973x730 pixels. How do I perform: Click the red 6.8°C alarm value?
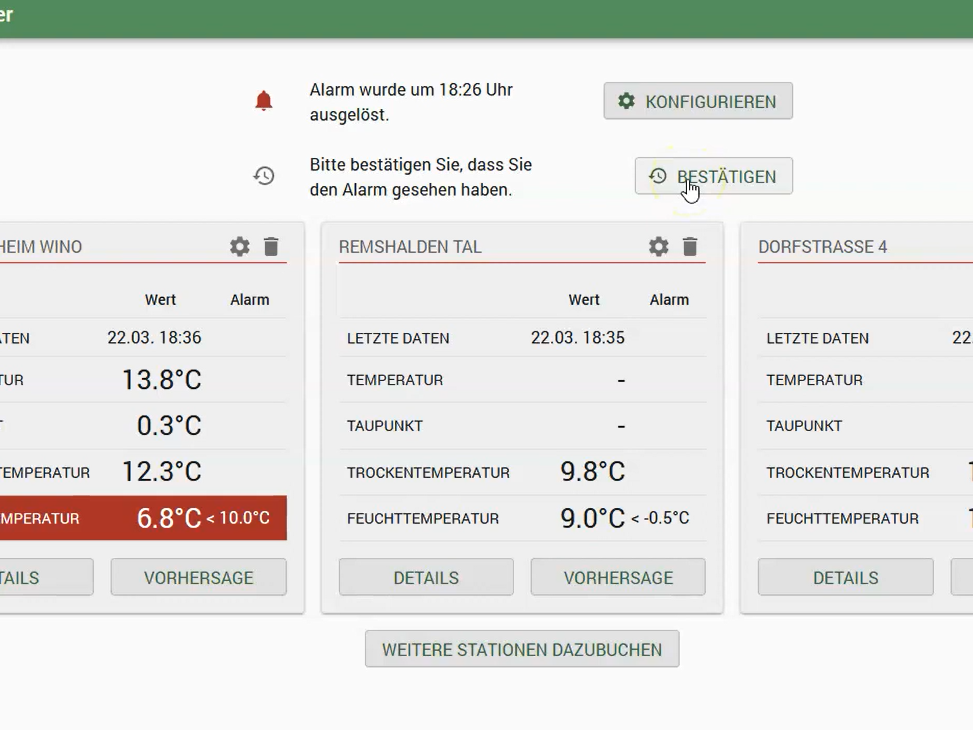coord(169,518)
